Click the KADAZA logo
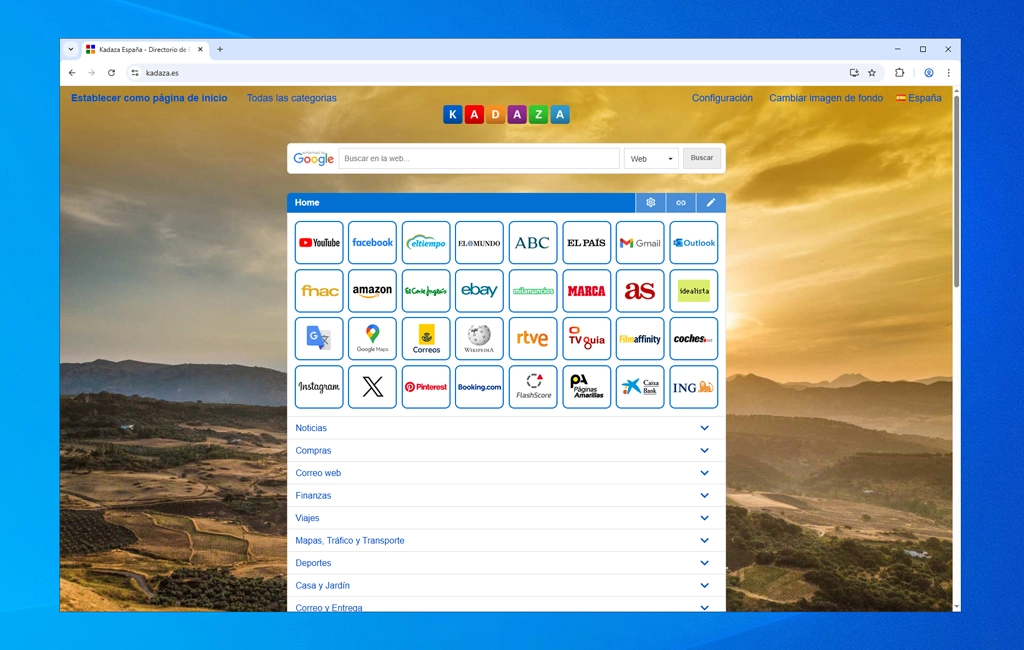Screen dimensions: 1024x650 (x=506, y=114)
